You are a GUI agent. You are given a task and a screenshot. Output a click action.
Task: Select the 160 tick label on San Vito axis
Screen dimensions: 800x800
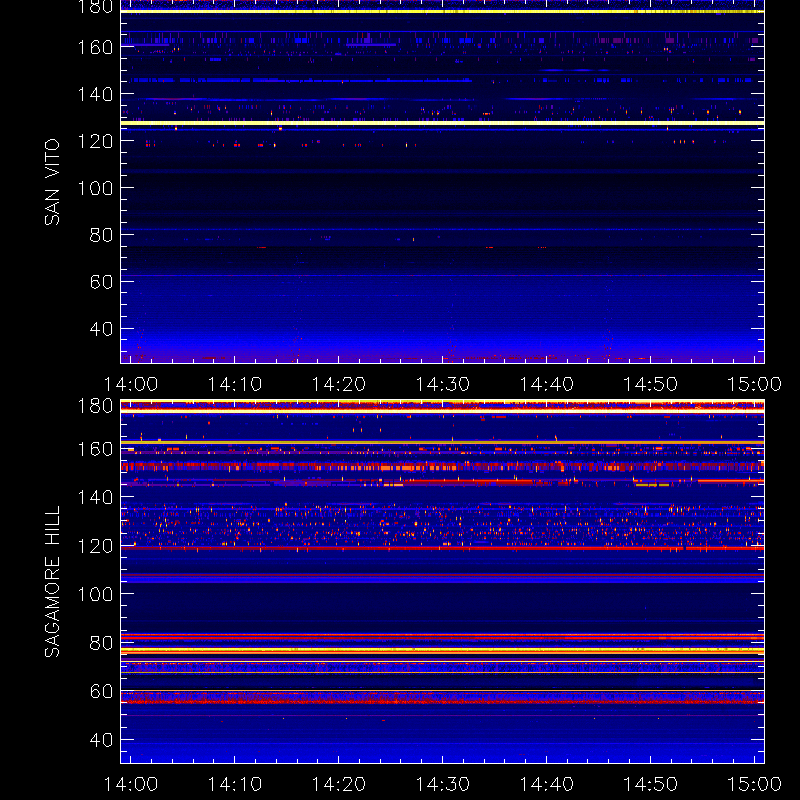(95, 47)
